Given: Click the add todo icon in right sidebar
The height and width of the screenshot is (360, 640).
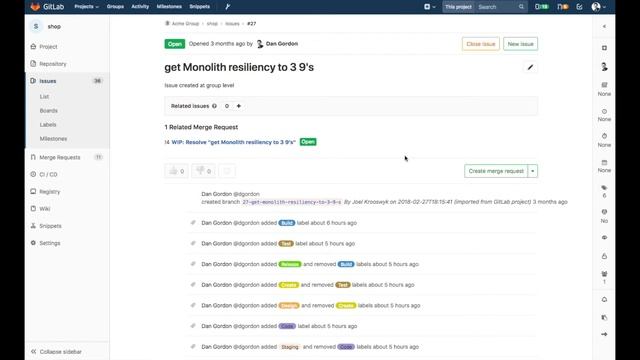Looking at the screenshot, I should point(604,48).
